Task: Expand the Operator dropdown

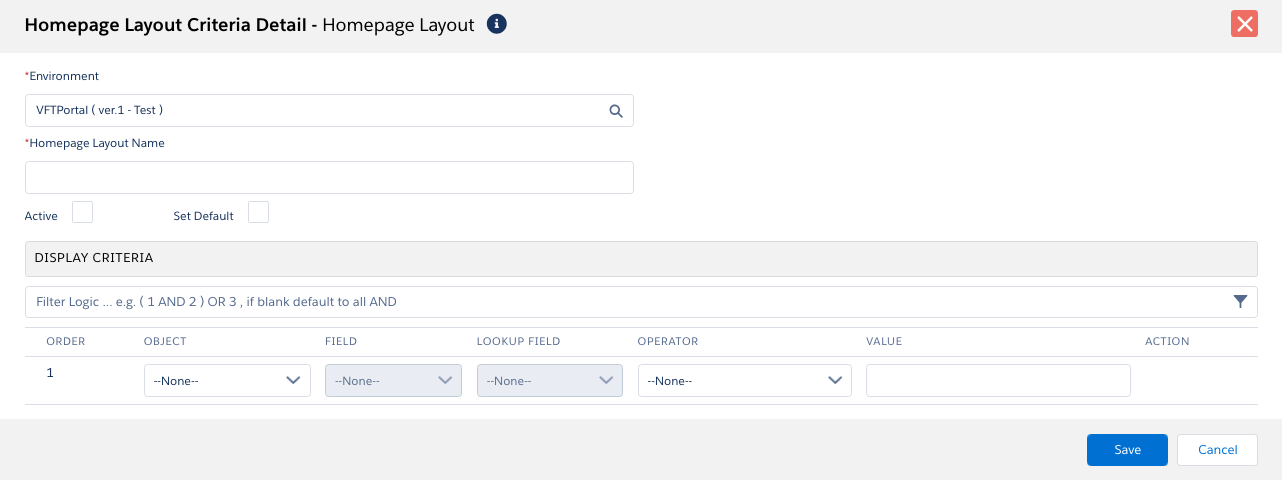Action: [744, 381]
